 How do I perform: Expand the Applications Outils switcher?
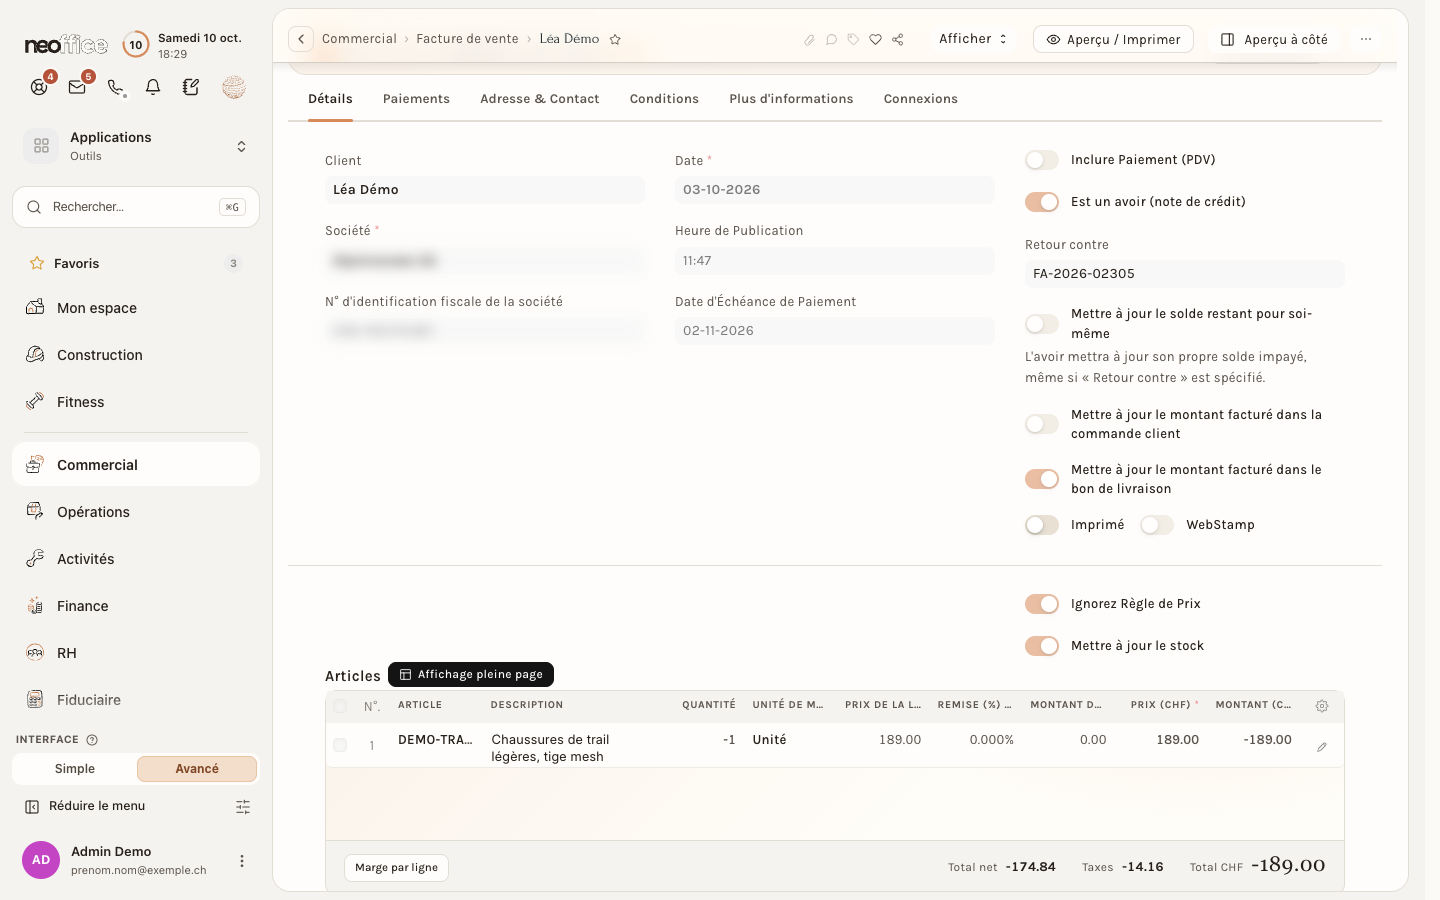pyautogui.click(x=136, y=146)
